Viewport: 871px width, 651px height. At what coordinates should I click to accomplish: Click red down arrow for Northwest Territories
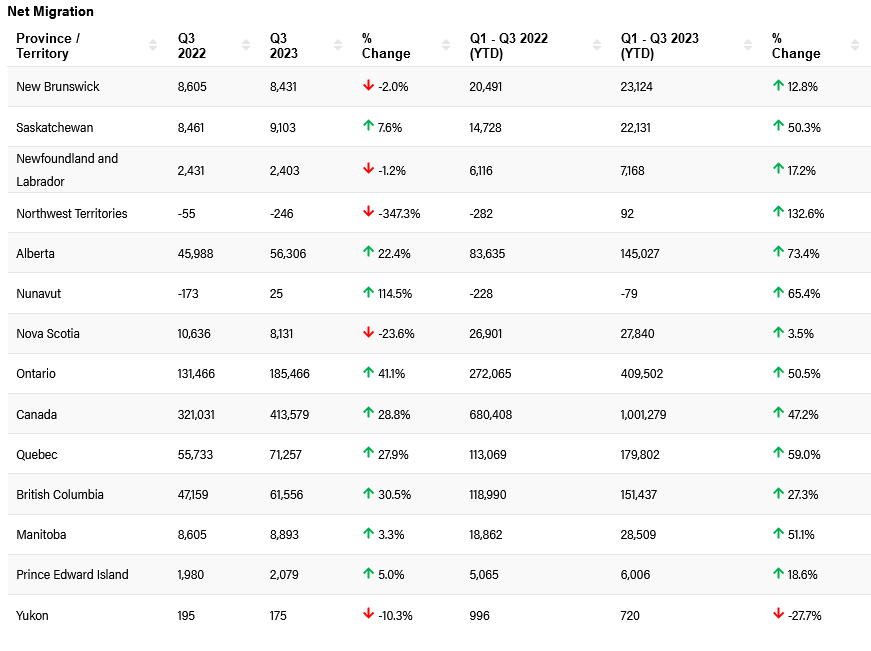click(x=368, y=212)
